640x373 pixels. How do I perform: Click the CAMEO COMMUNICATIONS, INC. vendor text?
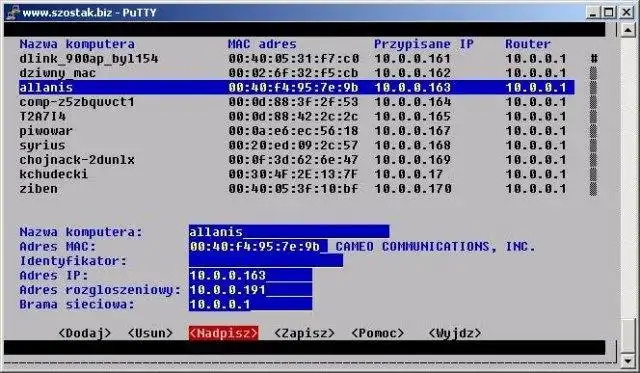tap(436, 246)
